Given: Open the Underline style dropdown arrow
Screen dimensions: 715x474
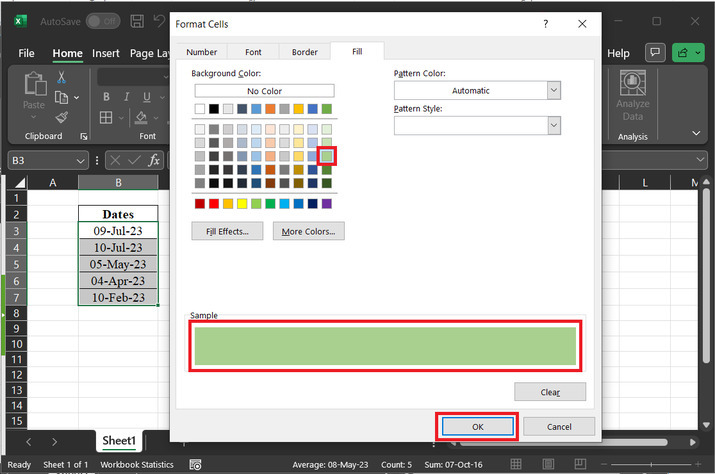Looking at the screenshot, I should click(162, 97).
